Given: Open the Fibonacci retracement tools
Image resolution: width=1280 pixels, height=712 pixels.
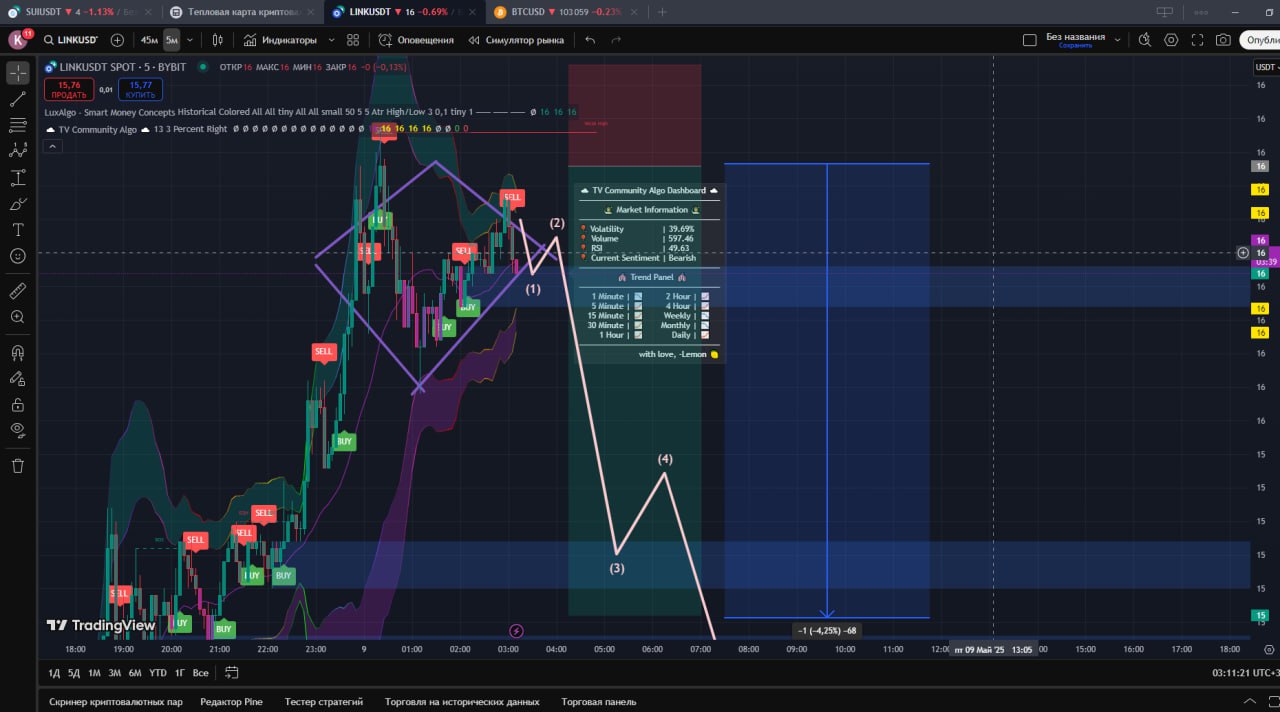Looking at the screenshot, I should click(18, 125).
